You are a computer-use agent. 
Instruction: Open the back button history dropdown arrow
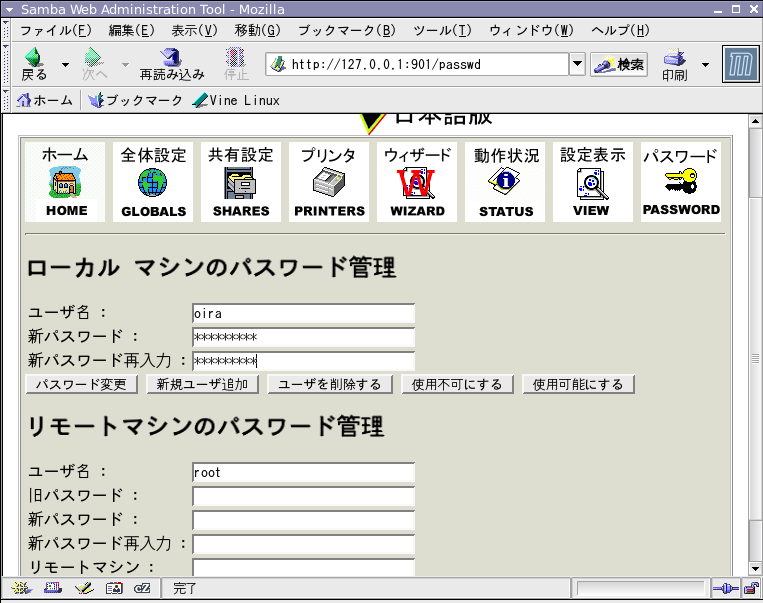click(65, 64)
